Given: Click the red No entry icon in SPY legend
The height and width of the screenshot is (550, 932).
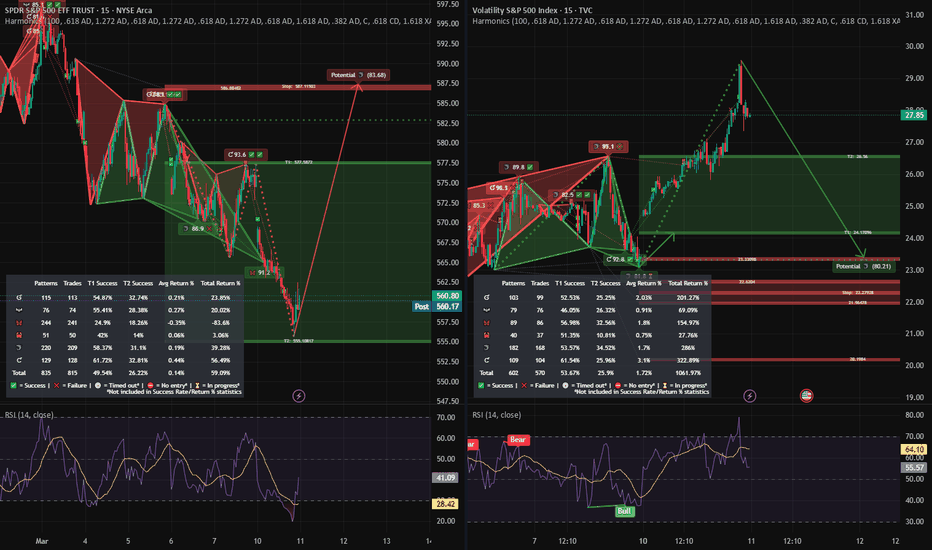Looking at the screenshot, I should (x=151, y=385).
